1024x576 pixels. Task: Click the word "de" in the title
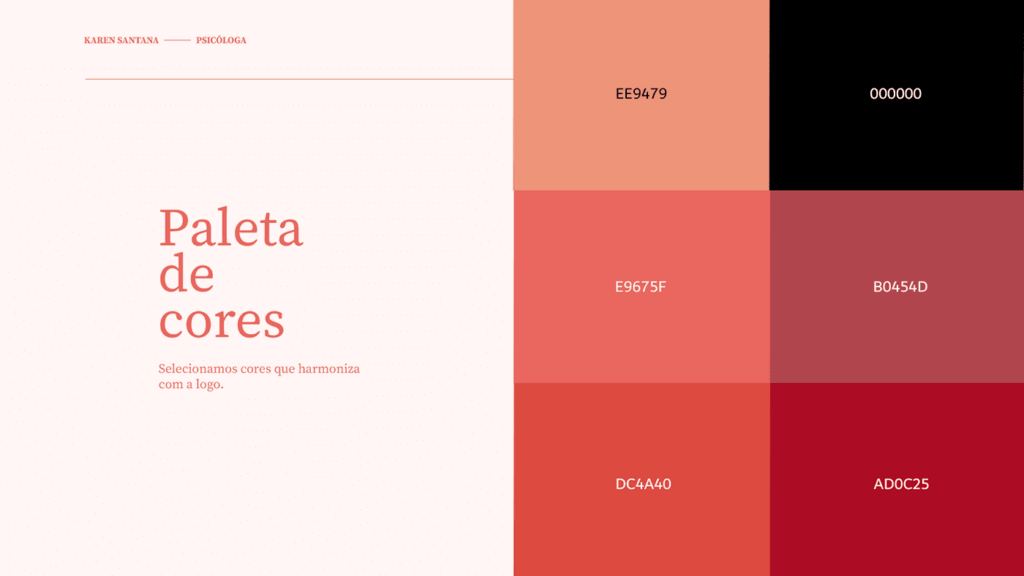click(x=187, y=275)
